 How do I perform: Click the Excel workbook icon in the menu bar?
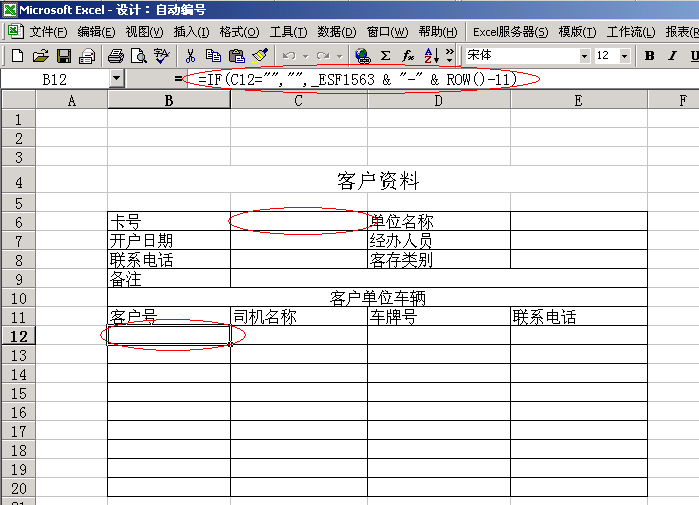[15, 32]
